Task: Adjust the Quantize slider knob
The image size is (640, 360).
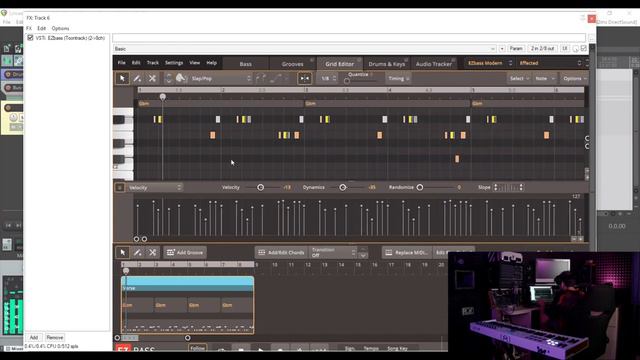Action: 347,80
